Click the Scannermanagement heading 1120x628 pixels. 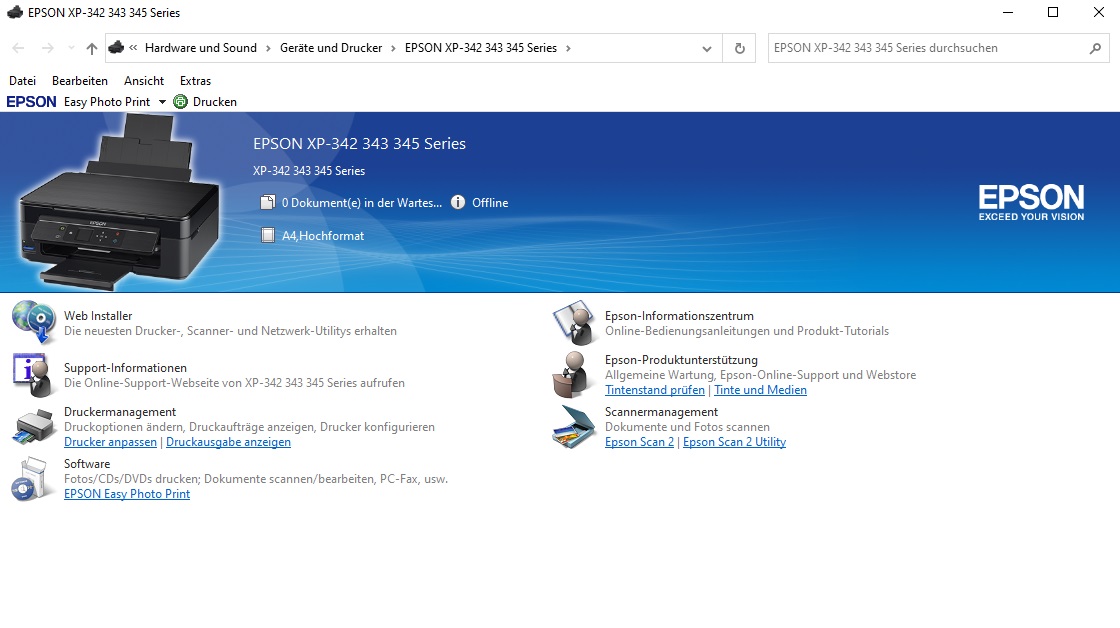click(661, 412)
